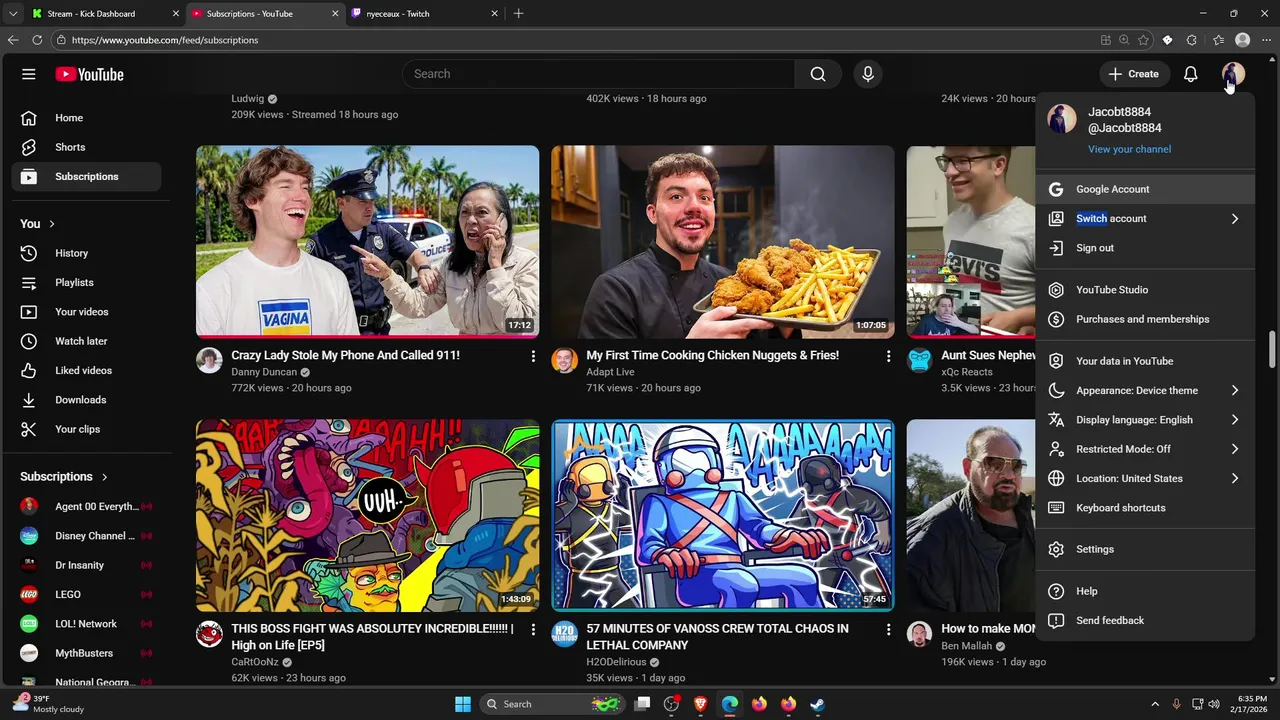Open History in sidebar

coord(86,253)
